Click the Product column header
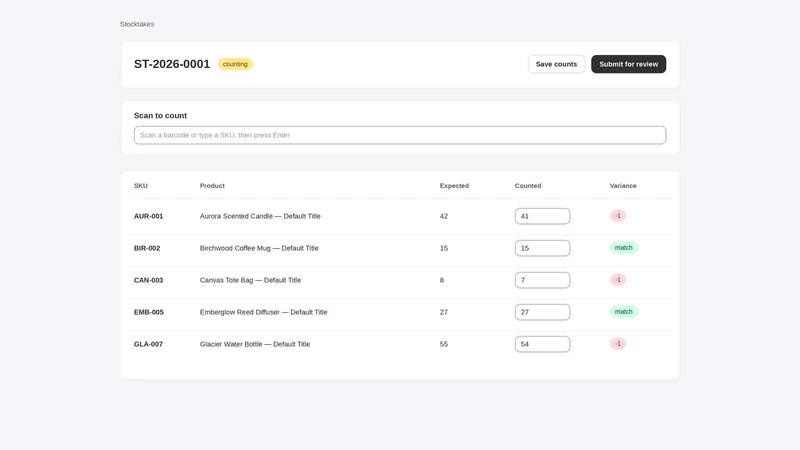Image resolution: width=800 pixels, height=450 pixels. [x=212, y=186]
